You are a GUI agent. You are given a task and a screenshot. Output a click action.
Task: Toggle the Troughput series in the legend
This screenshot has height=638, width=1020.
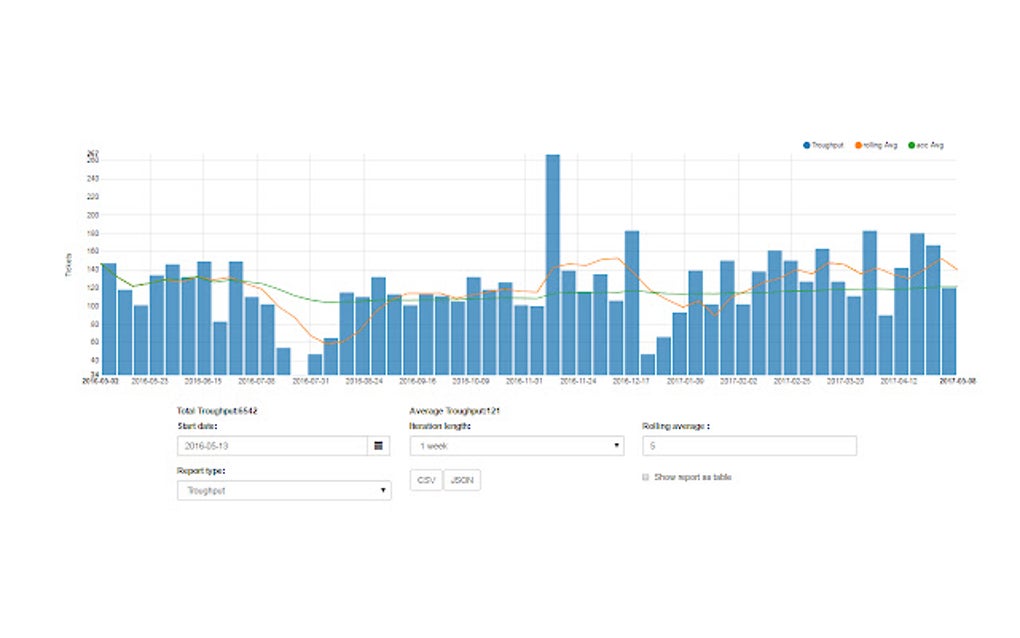click(x=824, y=145)
